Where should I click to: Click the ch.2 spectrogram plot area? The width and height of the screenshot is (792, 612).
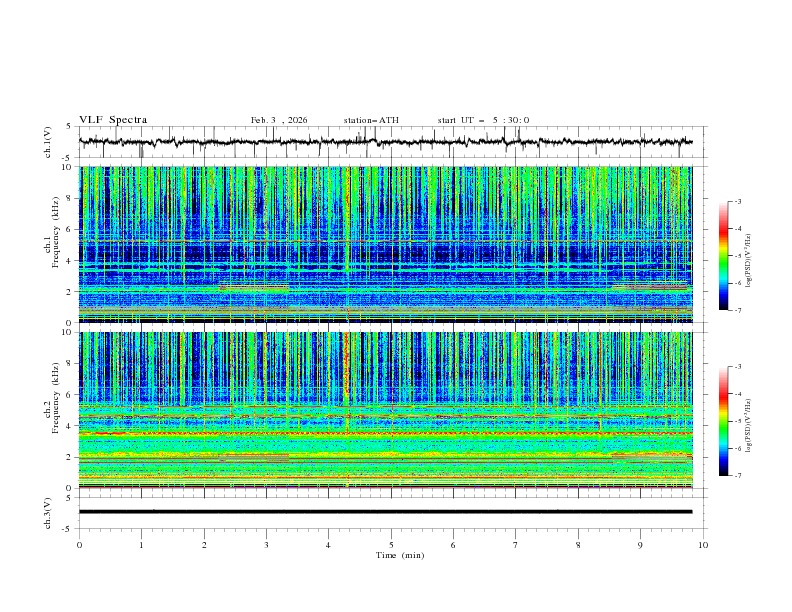coord(385,410)
